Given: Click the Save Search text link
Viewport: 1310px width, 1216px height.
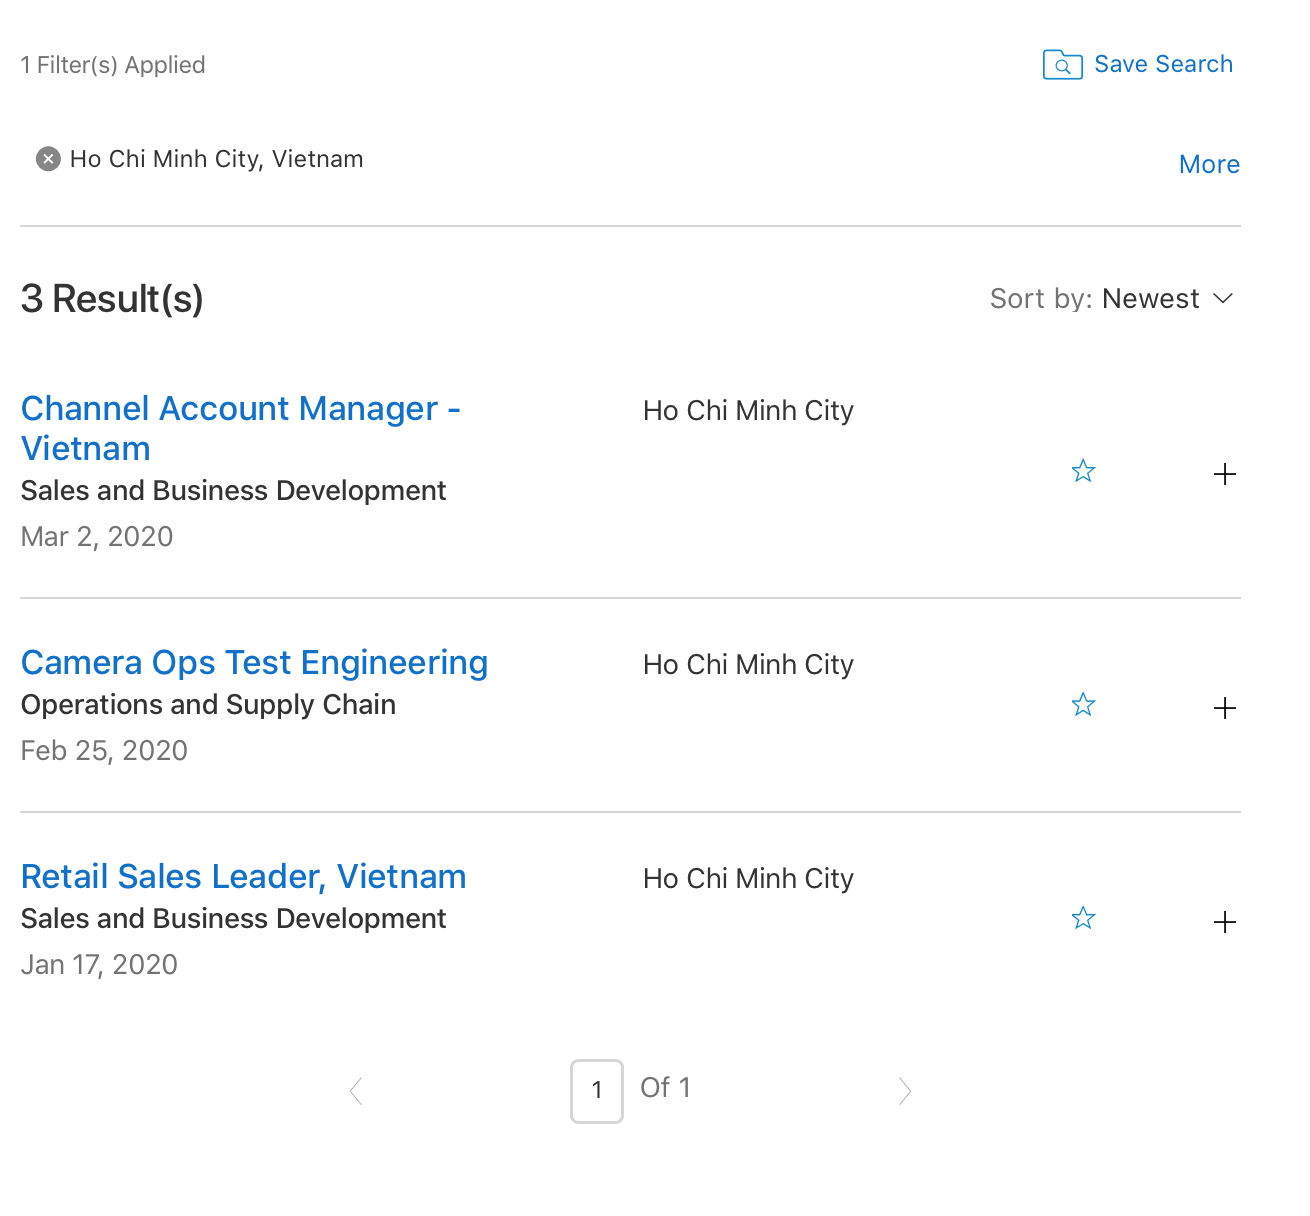Looking at the screenshot, I should point(1163,65).
